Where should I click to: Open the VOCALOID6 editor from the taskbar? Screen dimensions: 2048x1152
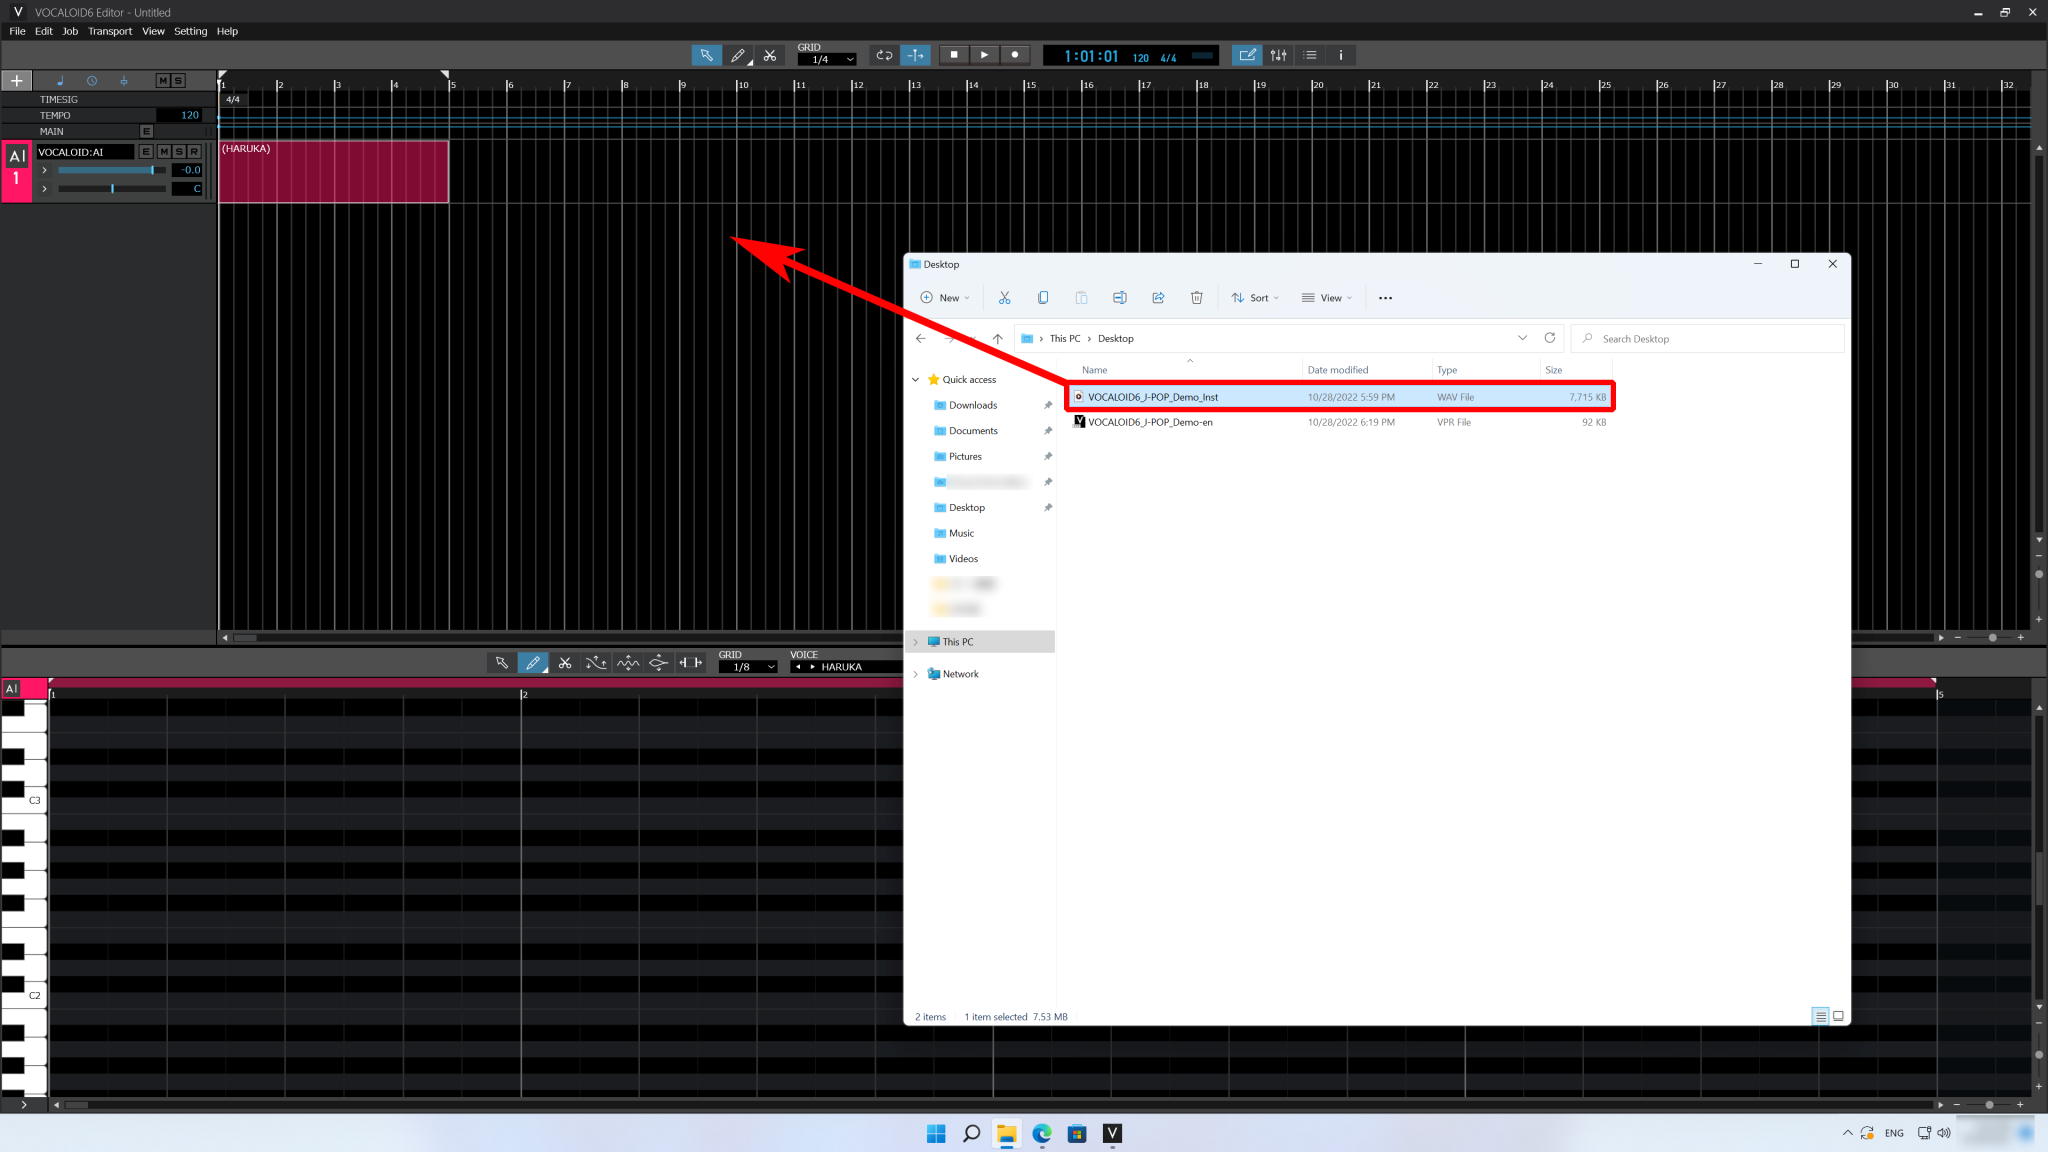tap(1113, 1133)
